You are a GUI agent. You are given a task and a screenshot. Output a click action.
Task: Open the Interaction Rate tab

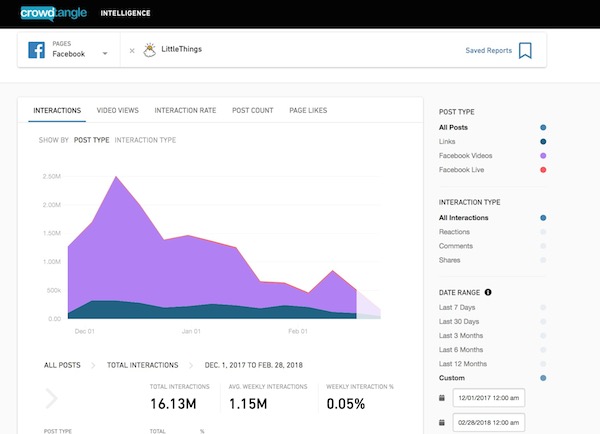(x=185, y=110)
